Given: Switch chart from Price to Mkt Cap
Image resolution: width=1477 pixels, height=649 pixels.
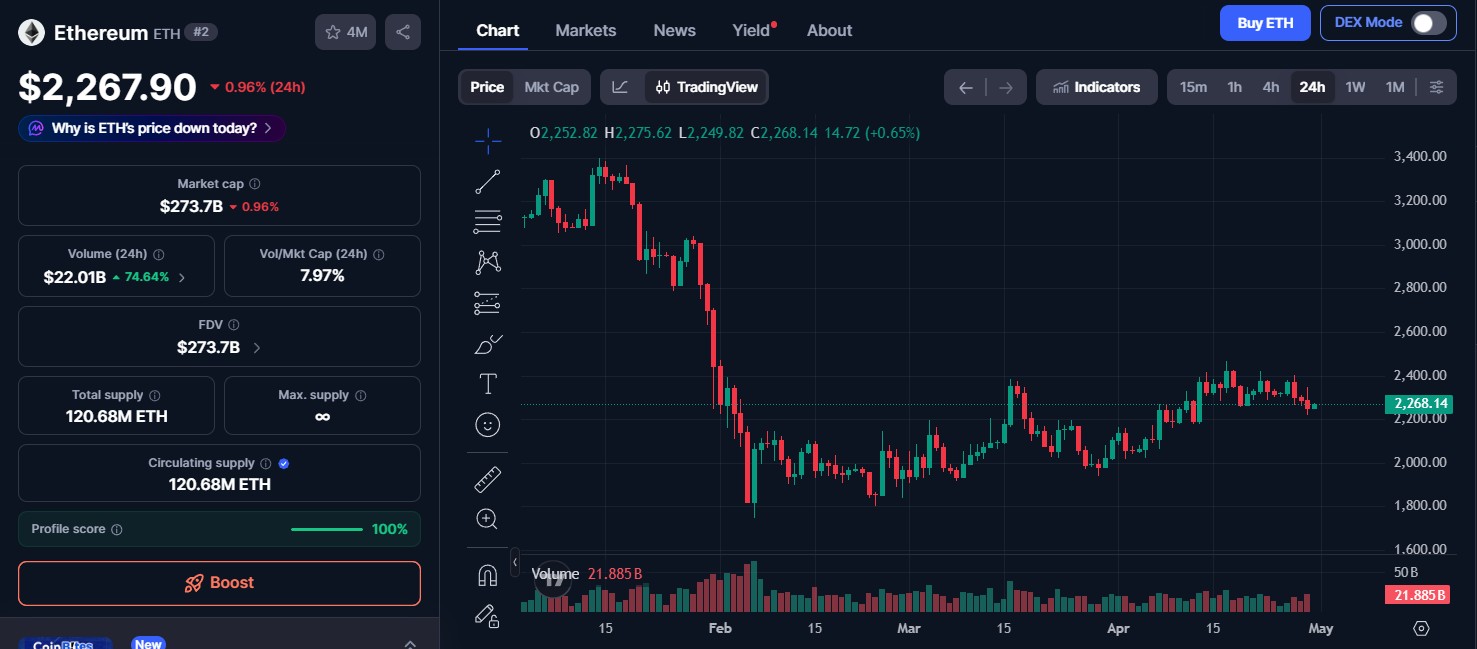Looking at the screenshot, I should click(x=551, y=87).
